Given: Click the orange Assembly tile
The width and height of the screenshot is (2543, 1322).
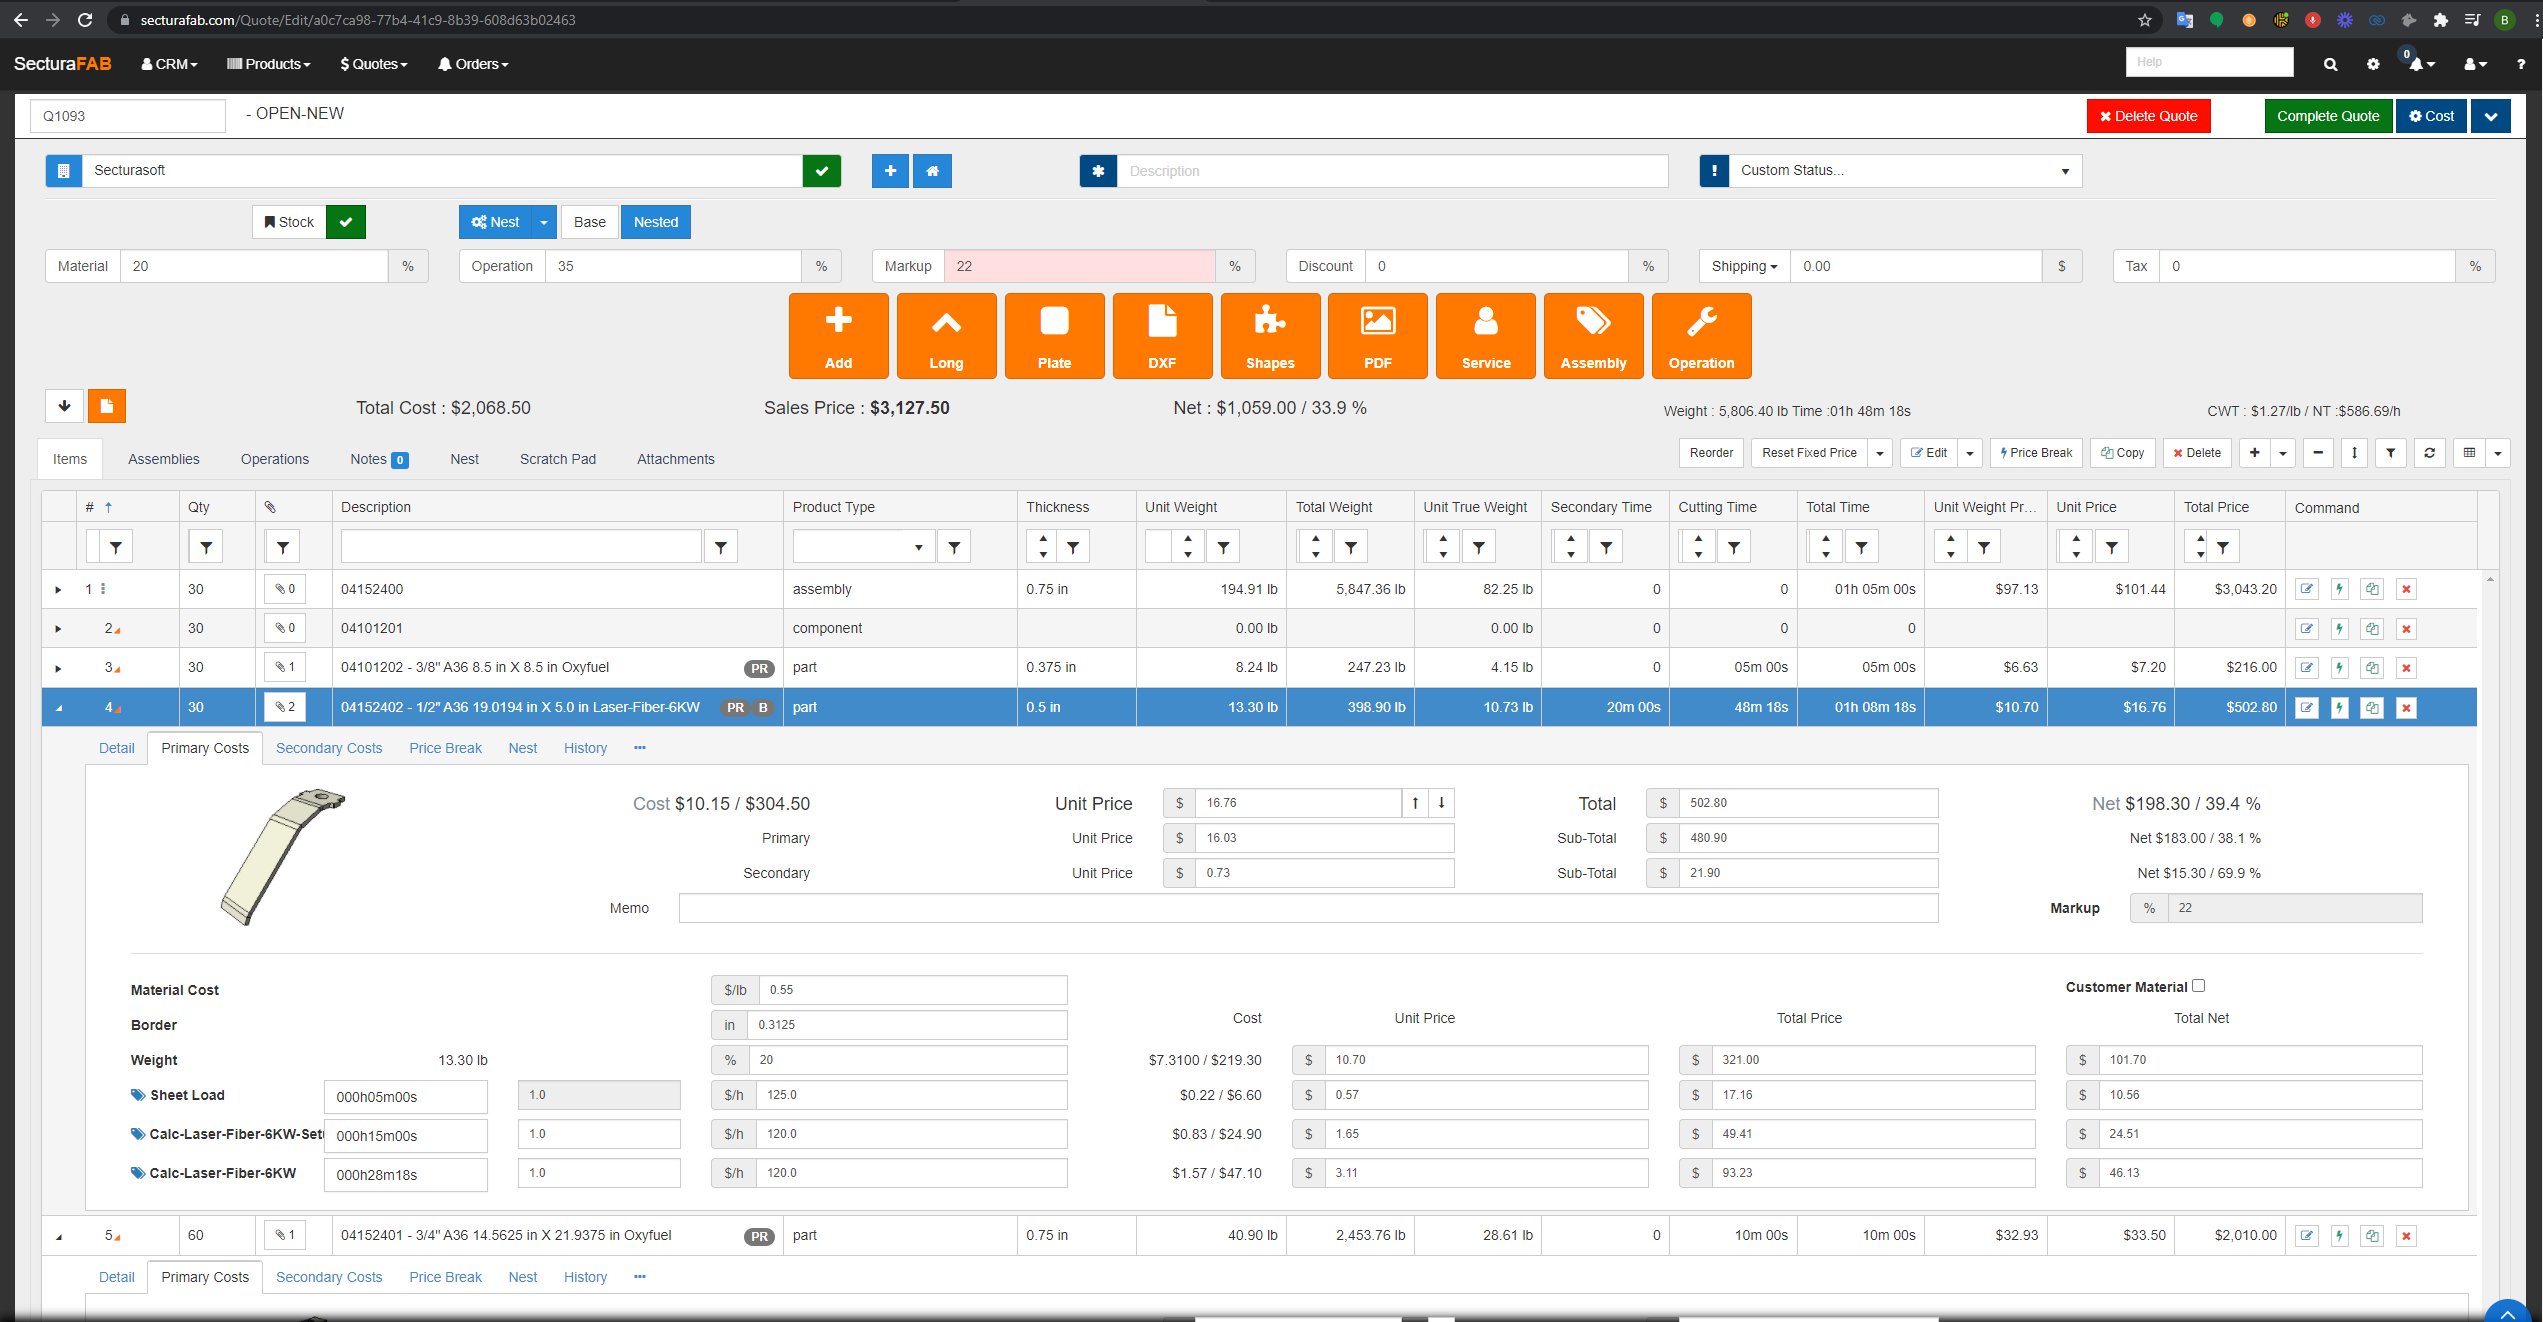Looking at the screenshot, I should 1593,336.
